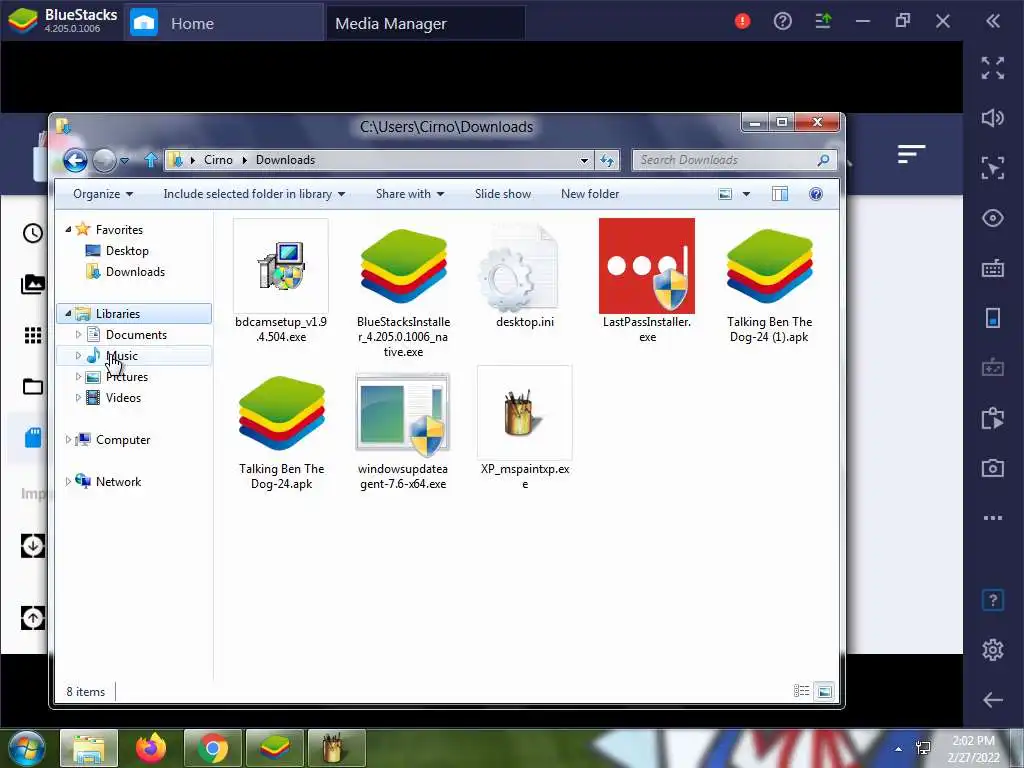Switch to details view in status bar
1024x768 pixels.
(x=801, y=691)
